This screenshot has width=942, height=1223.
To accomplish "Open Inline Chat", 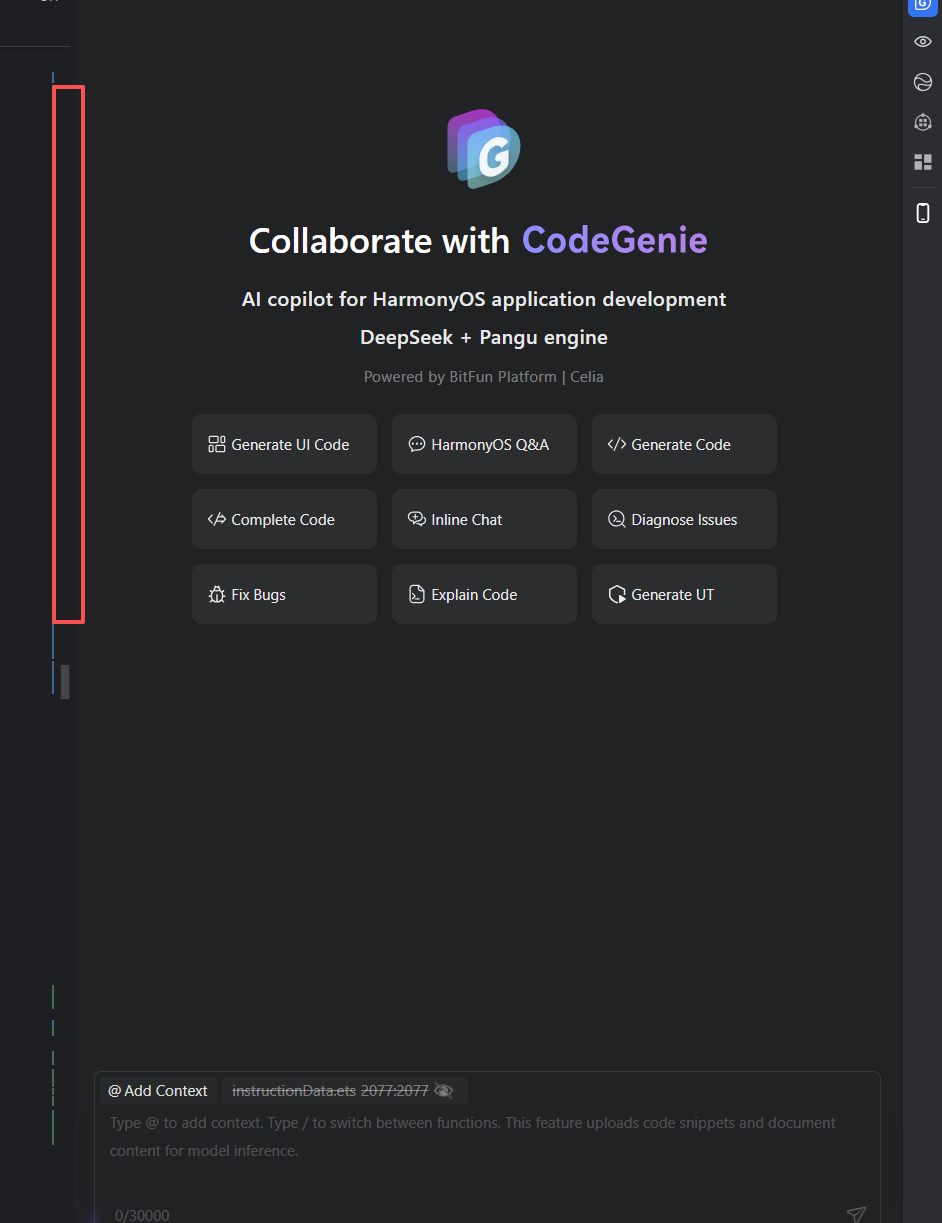I will (x=484, y=519).
